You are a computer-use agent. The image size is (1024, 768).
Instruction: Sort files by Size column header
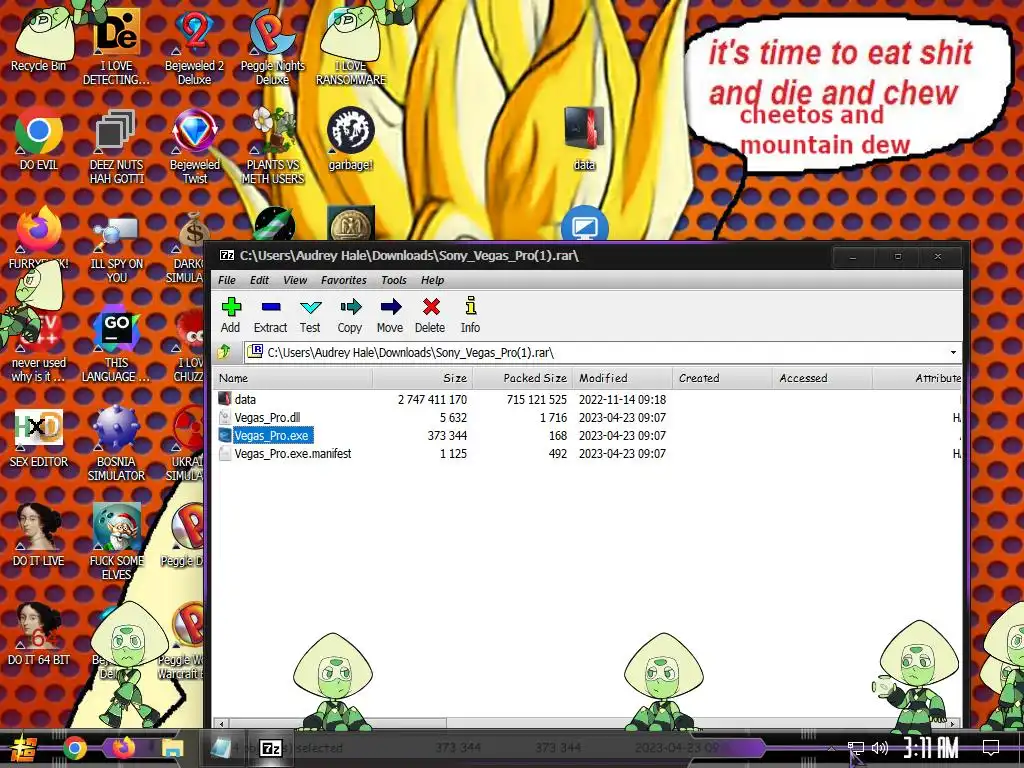pos(423,378)
